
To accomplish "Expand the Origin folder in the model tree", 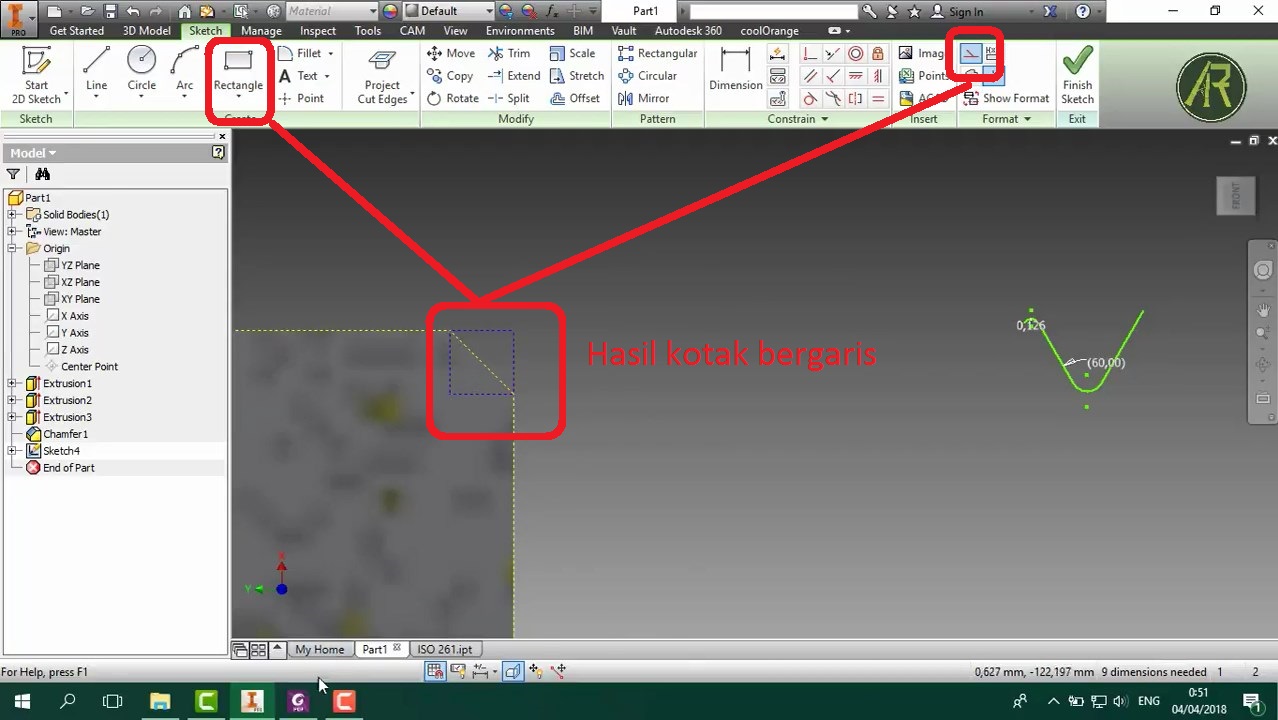I will 13,248.
